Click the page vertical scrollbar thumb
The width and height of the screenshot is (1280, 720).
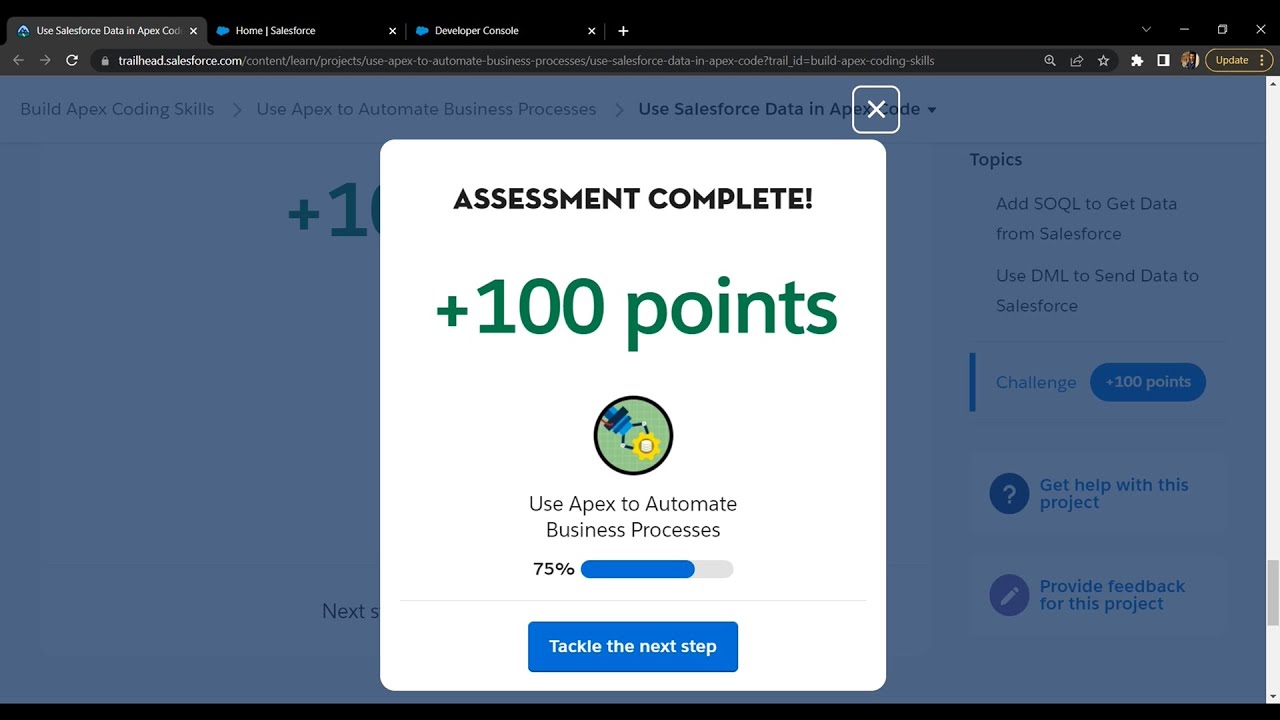pyautogui.click(x=1272, y=593)
